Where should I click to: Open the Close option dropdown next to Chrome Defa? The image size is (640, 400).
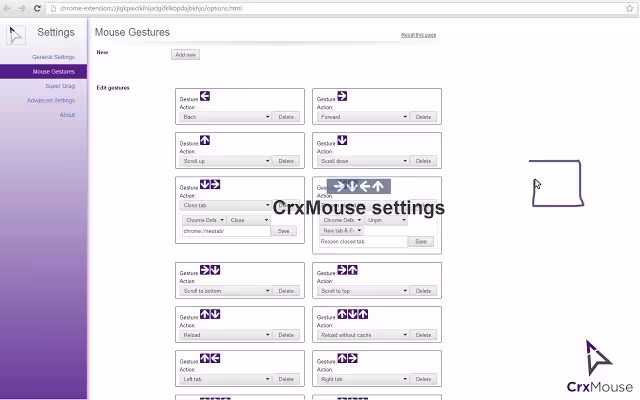[x=248, y=220]
